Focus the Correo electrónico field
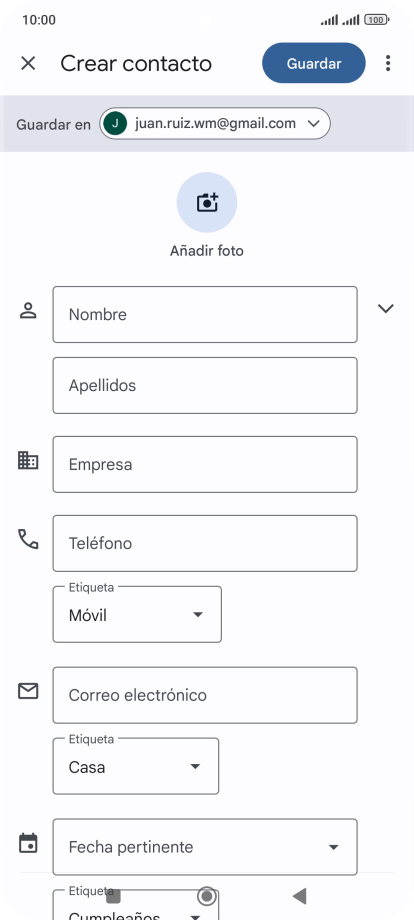The height and width of the screenshot is (920, 414). pyautogui.click(x=205, y=695)
